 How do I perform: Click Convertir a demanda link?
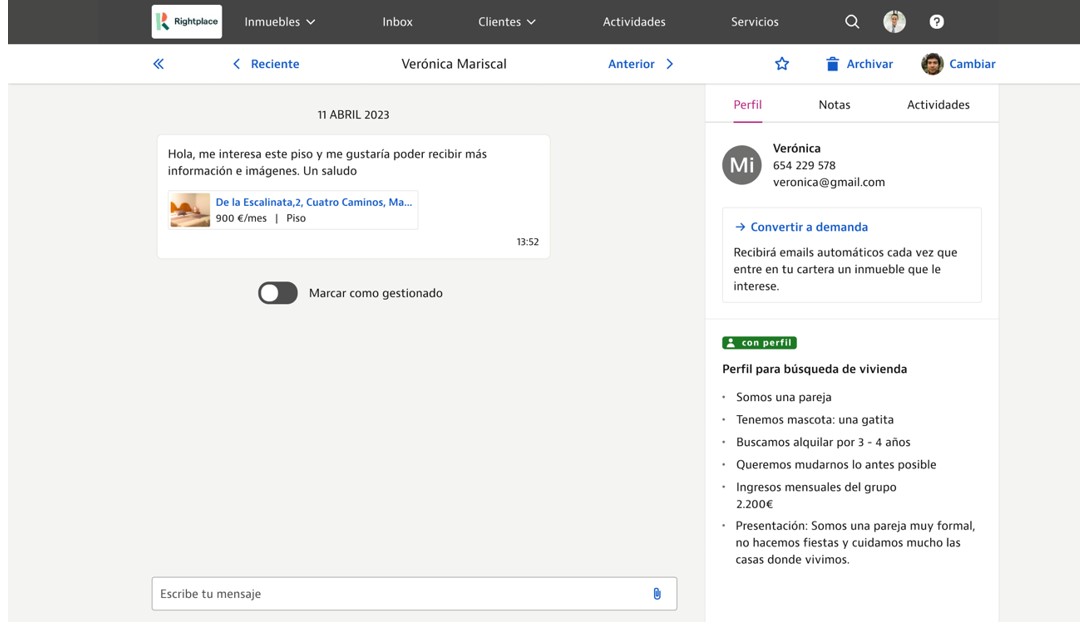(809, 227)
